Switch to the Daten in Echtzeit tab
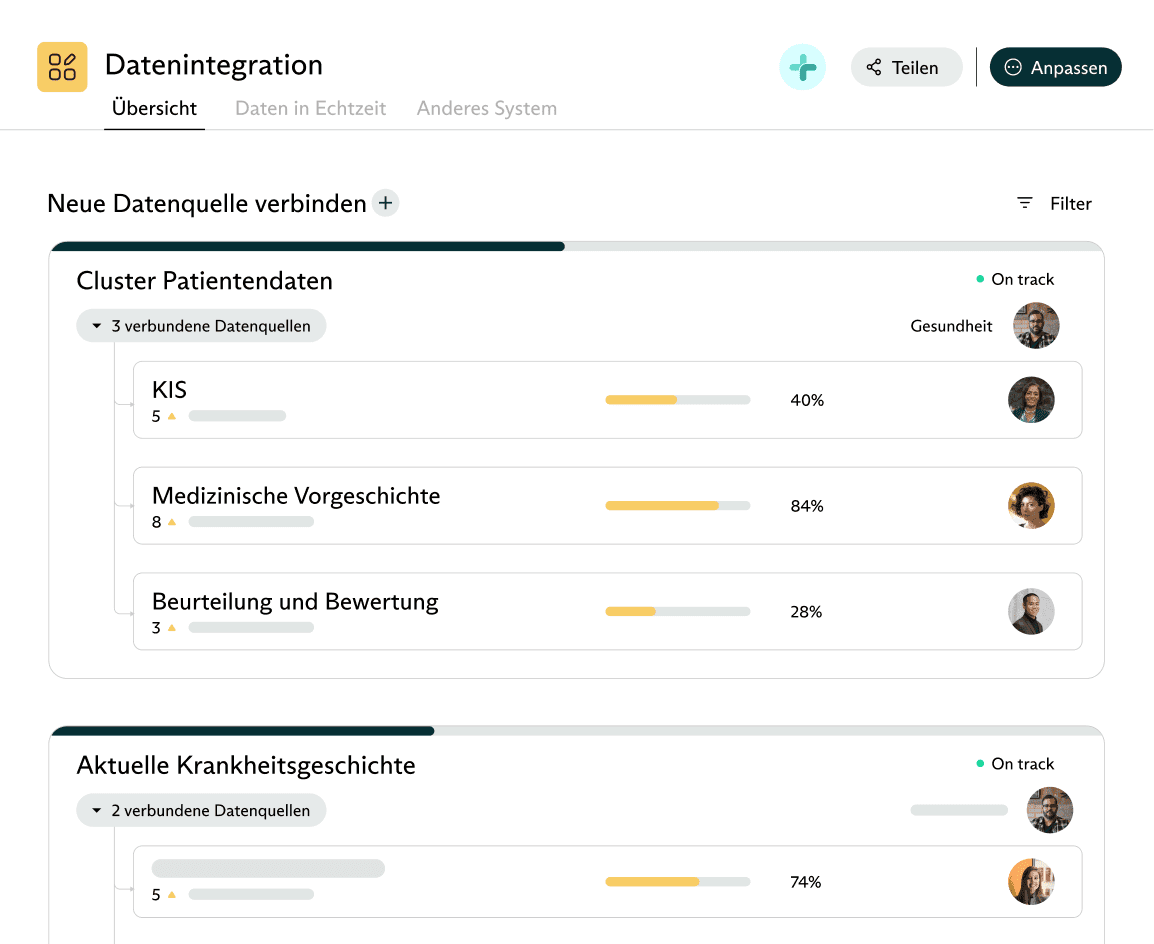The width and height of the screenshot is (1154, 944). pyautogui.click(x=310, y=108)
